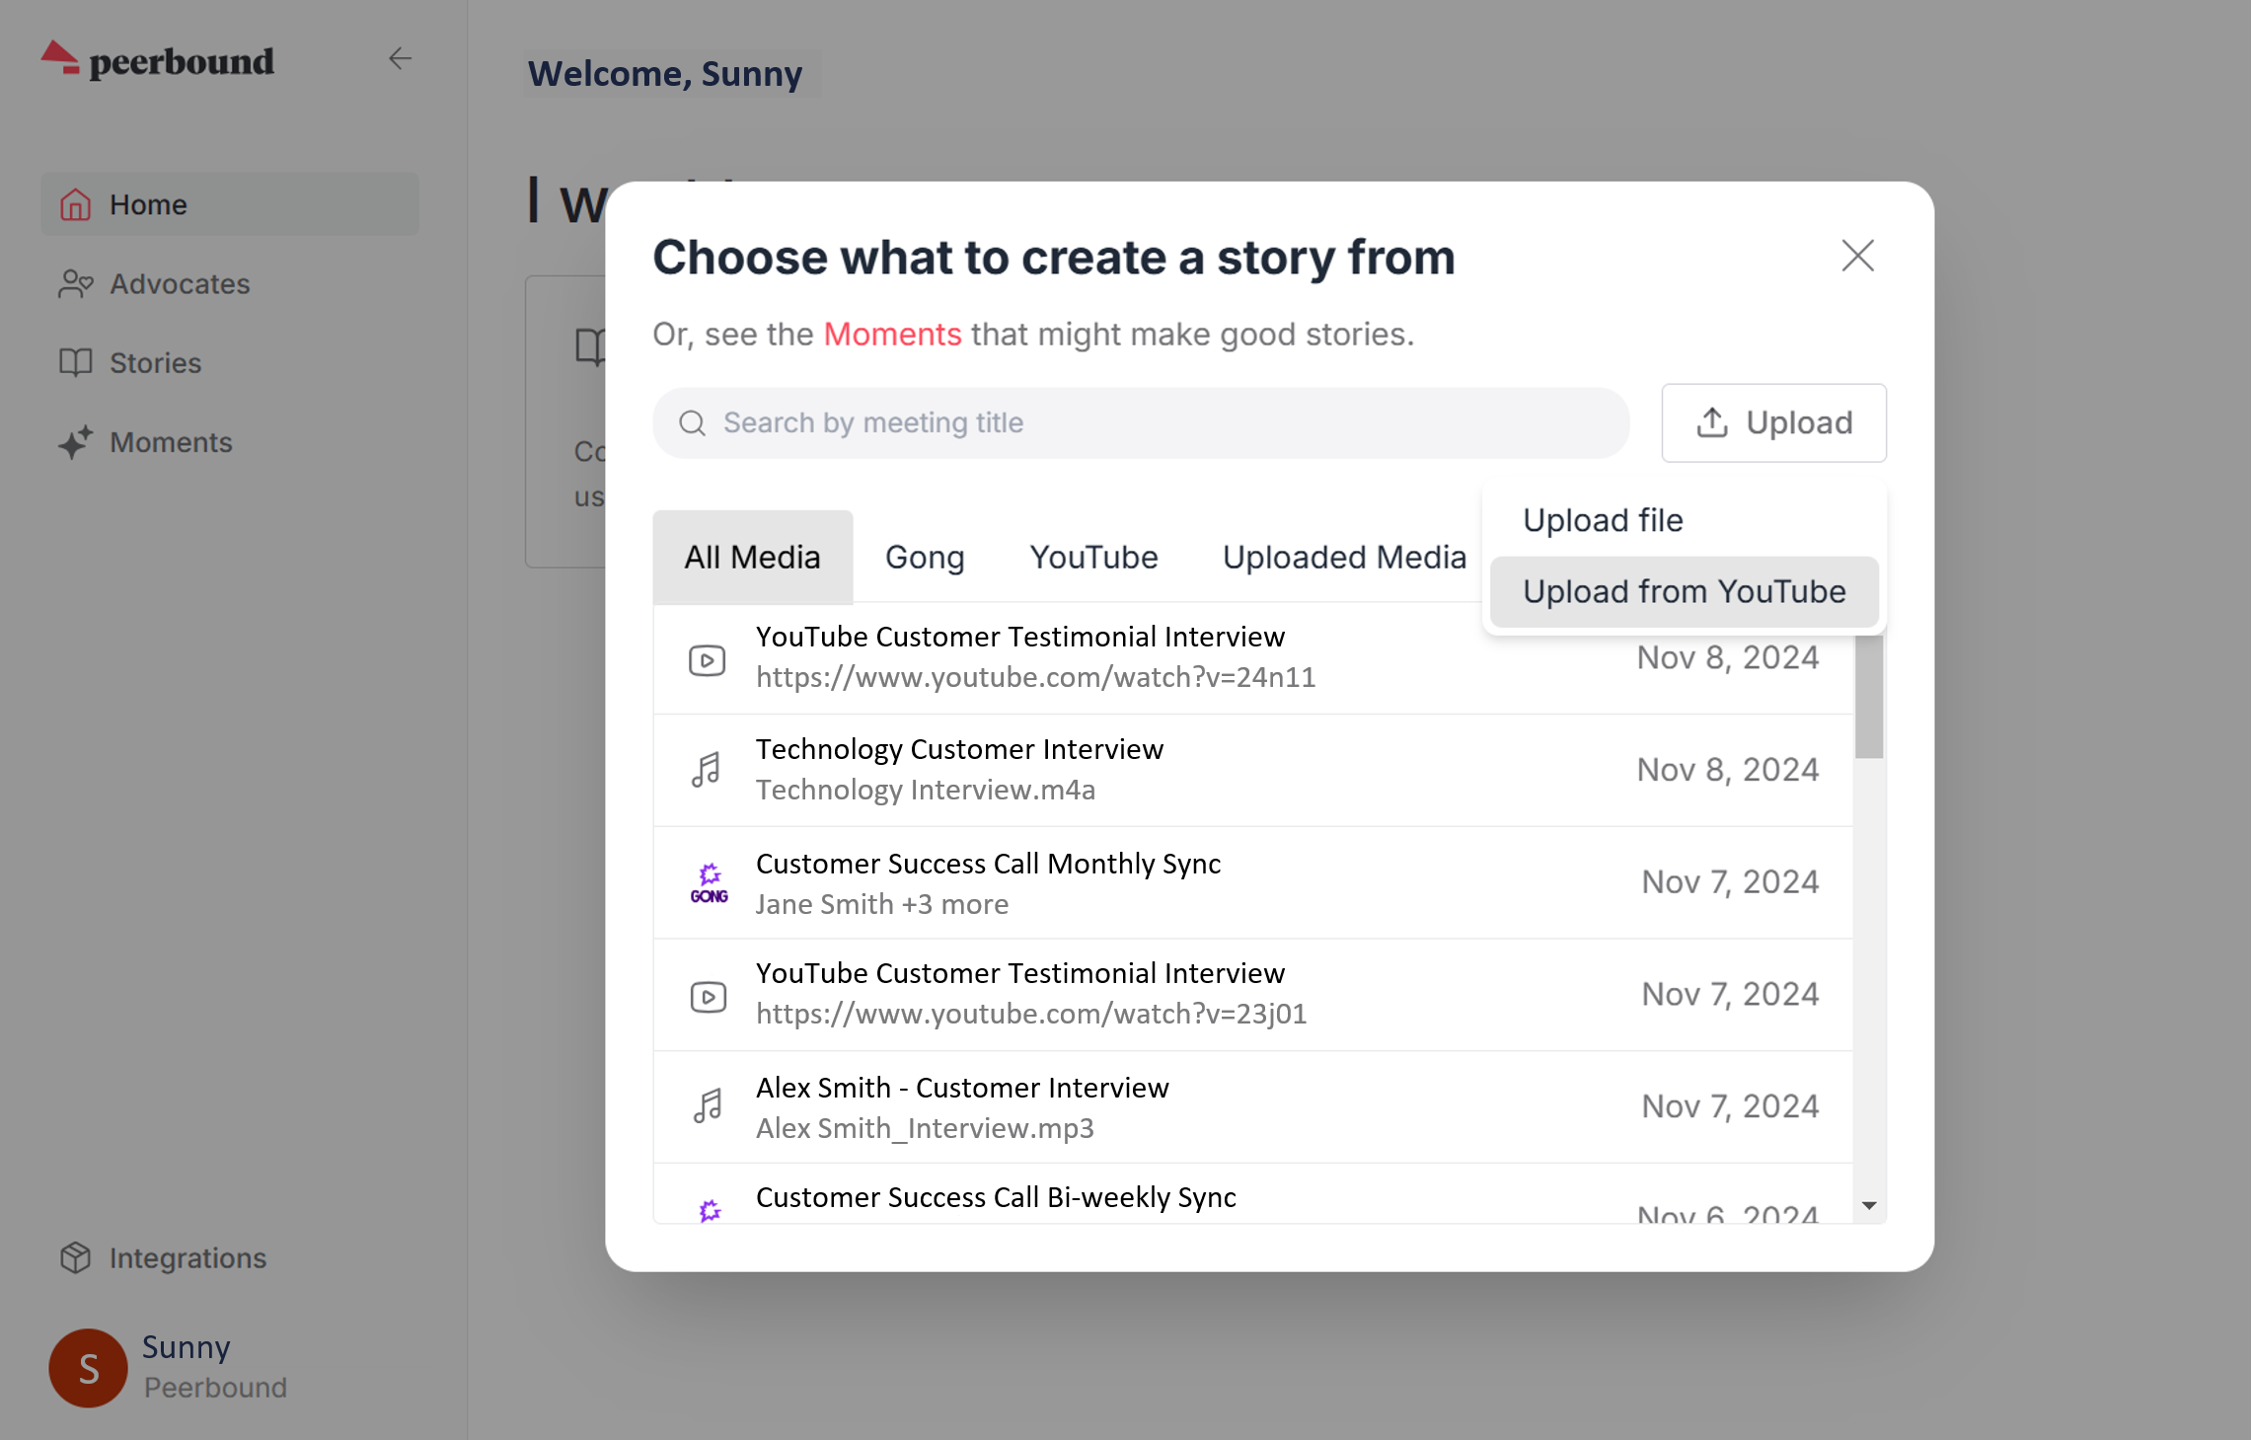Open the Integrations cube icon
The width and height of the screenshot is (2251, 1440).
click(75, 1257)
